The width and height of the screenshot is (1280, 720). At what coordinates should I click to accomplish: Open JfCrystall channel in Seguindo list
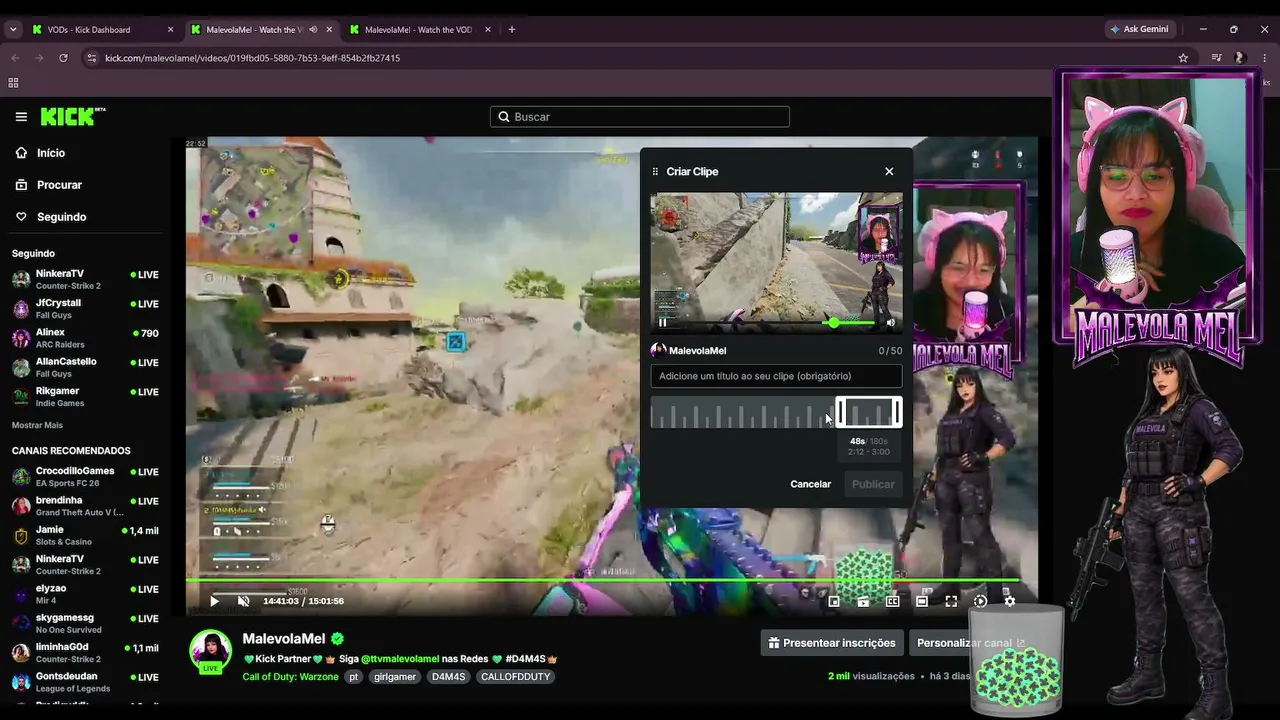(x=85, y=309)
